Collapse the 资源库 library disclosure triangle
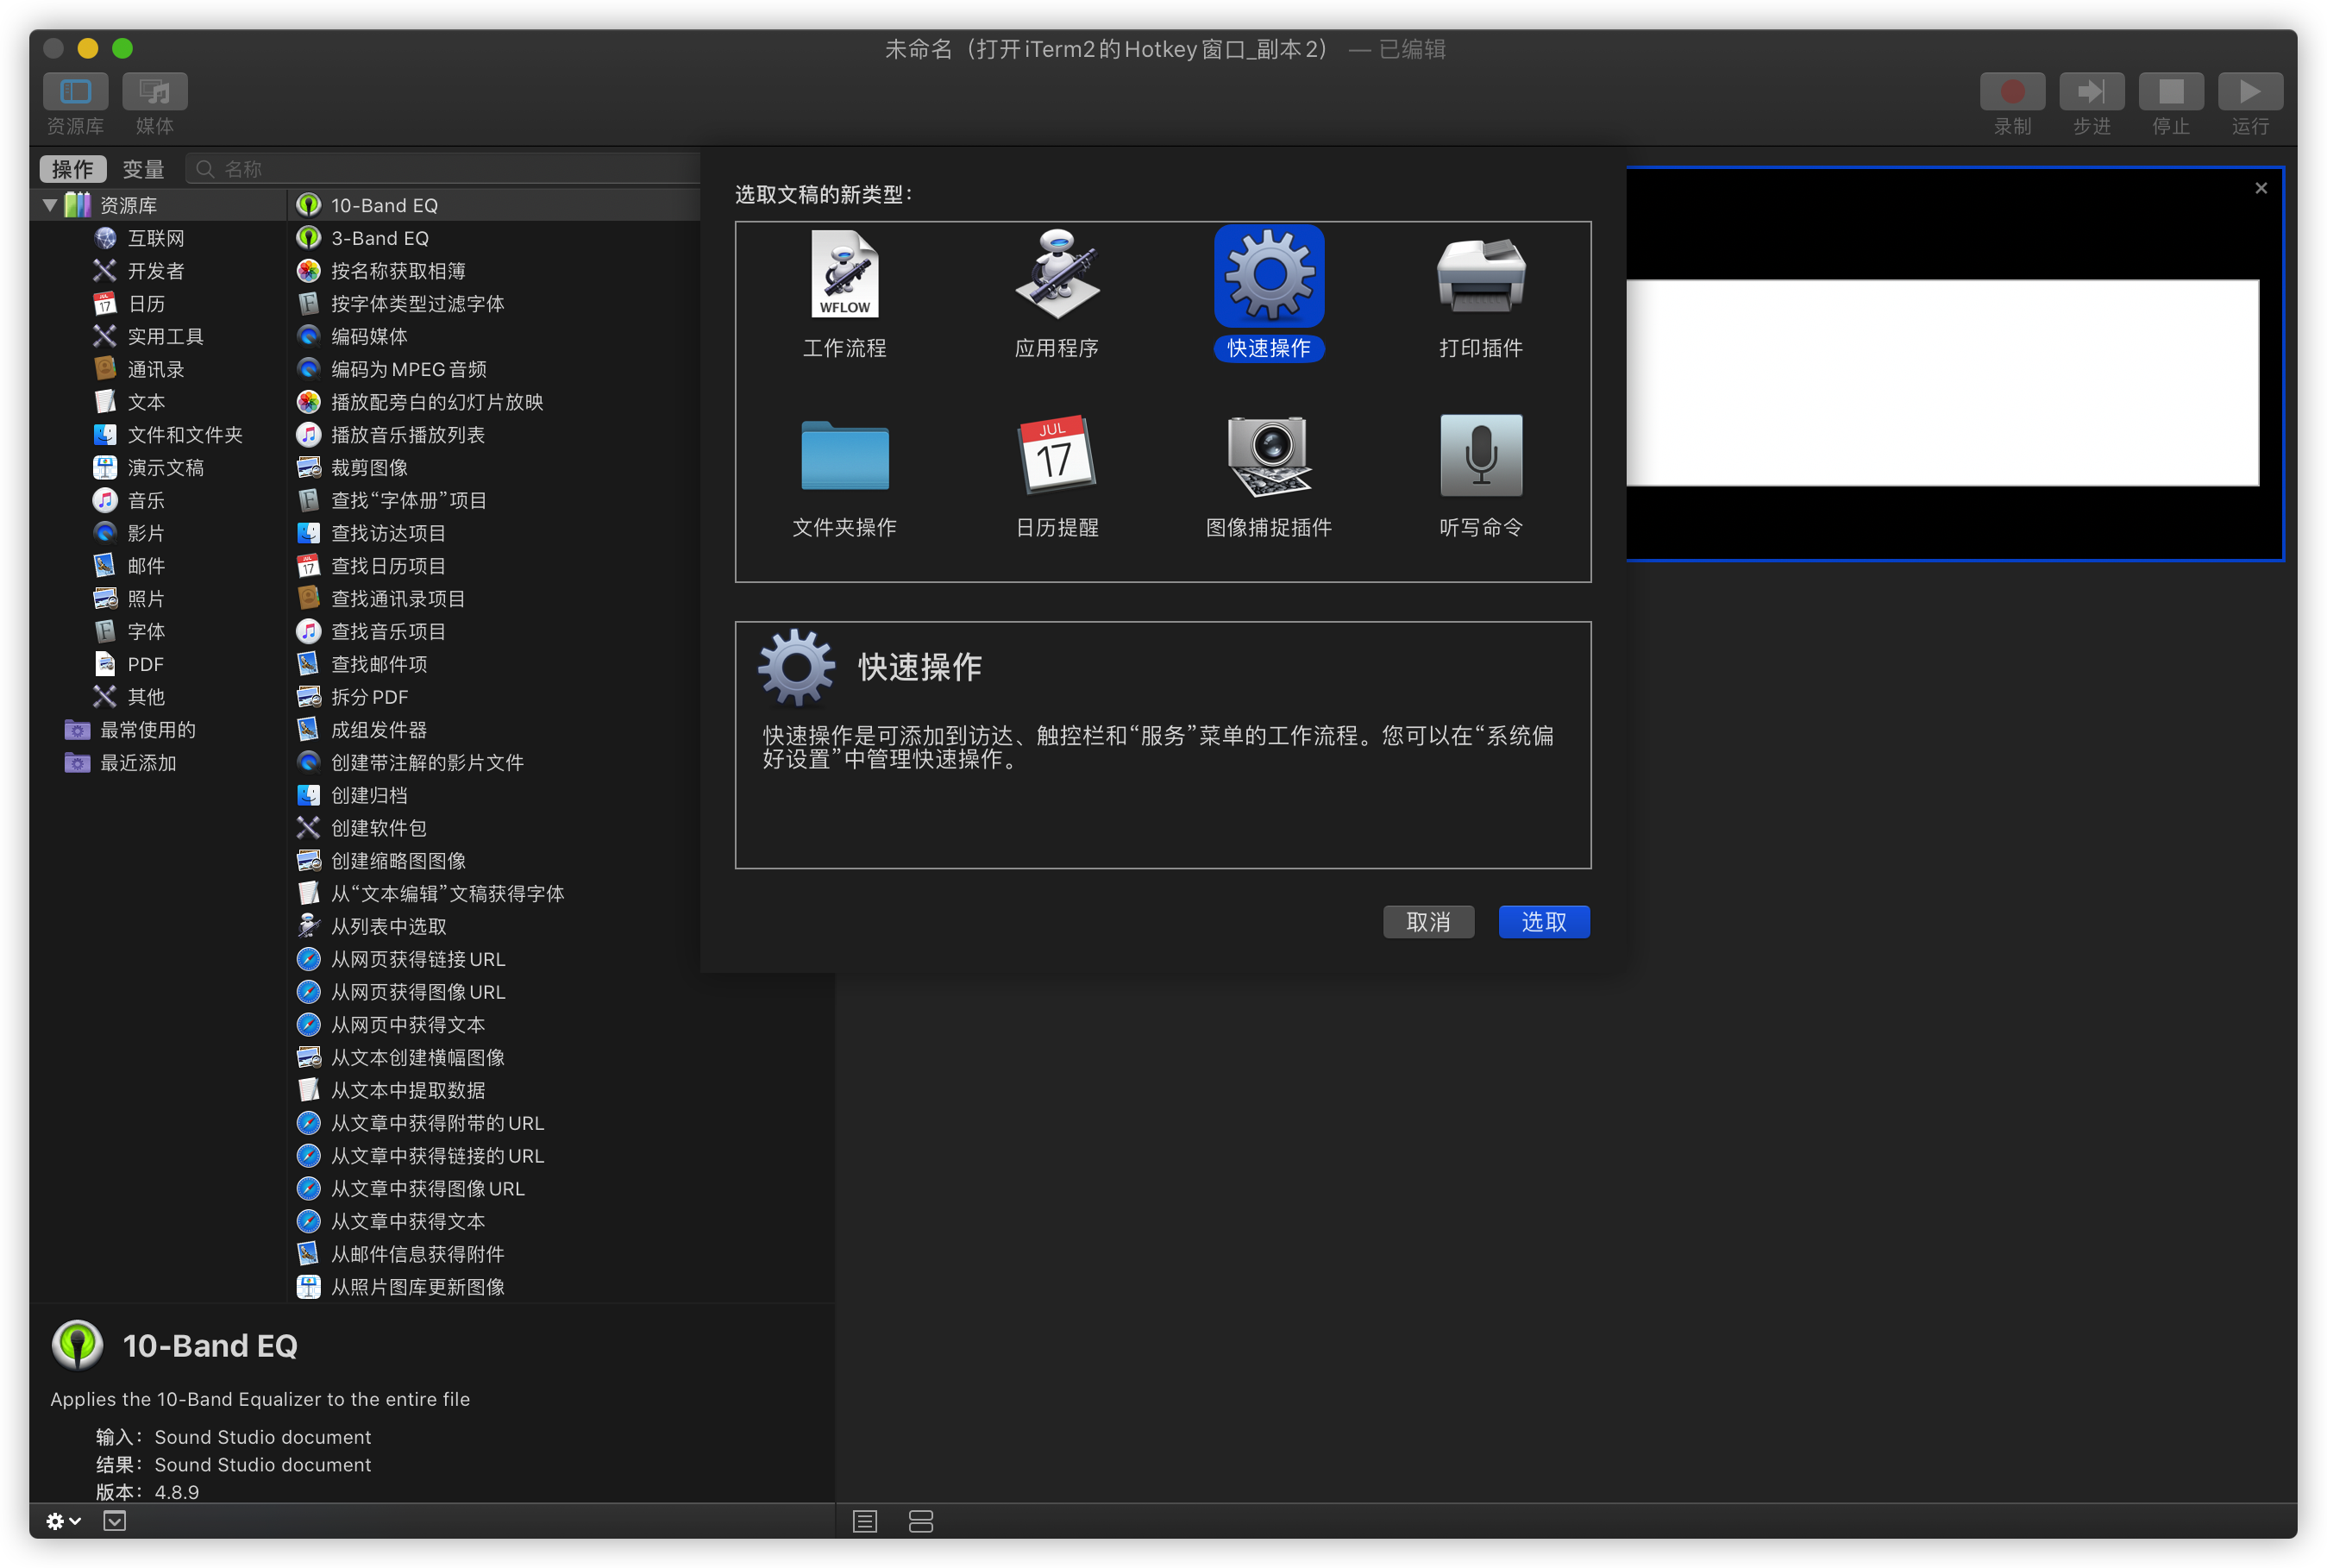The height and width of the screenshot is (1568, 2327). (49, 205)
